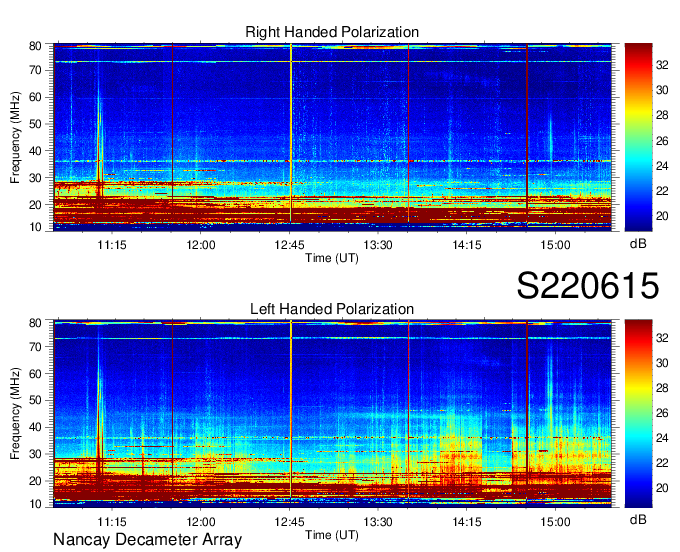Click 20 dB tick on Left Handed colorbar
The height and width of the screenshot is (552, 680).
662,488
